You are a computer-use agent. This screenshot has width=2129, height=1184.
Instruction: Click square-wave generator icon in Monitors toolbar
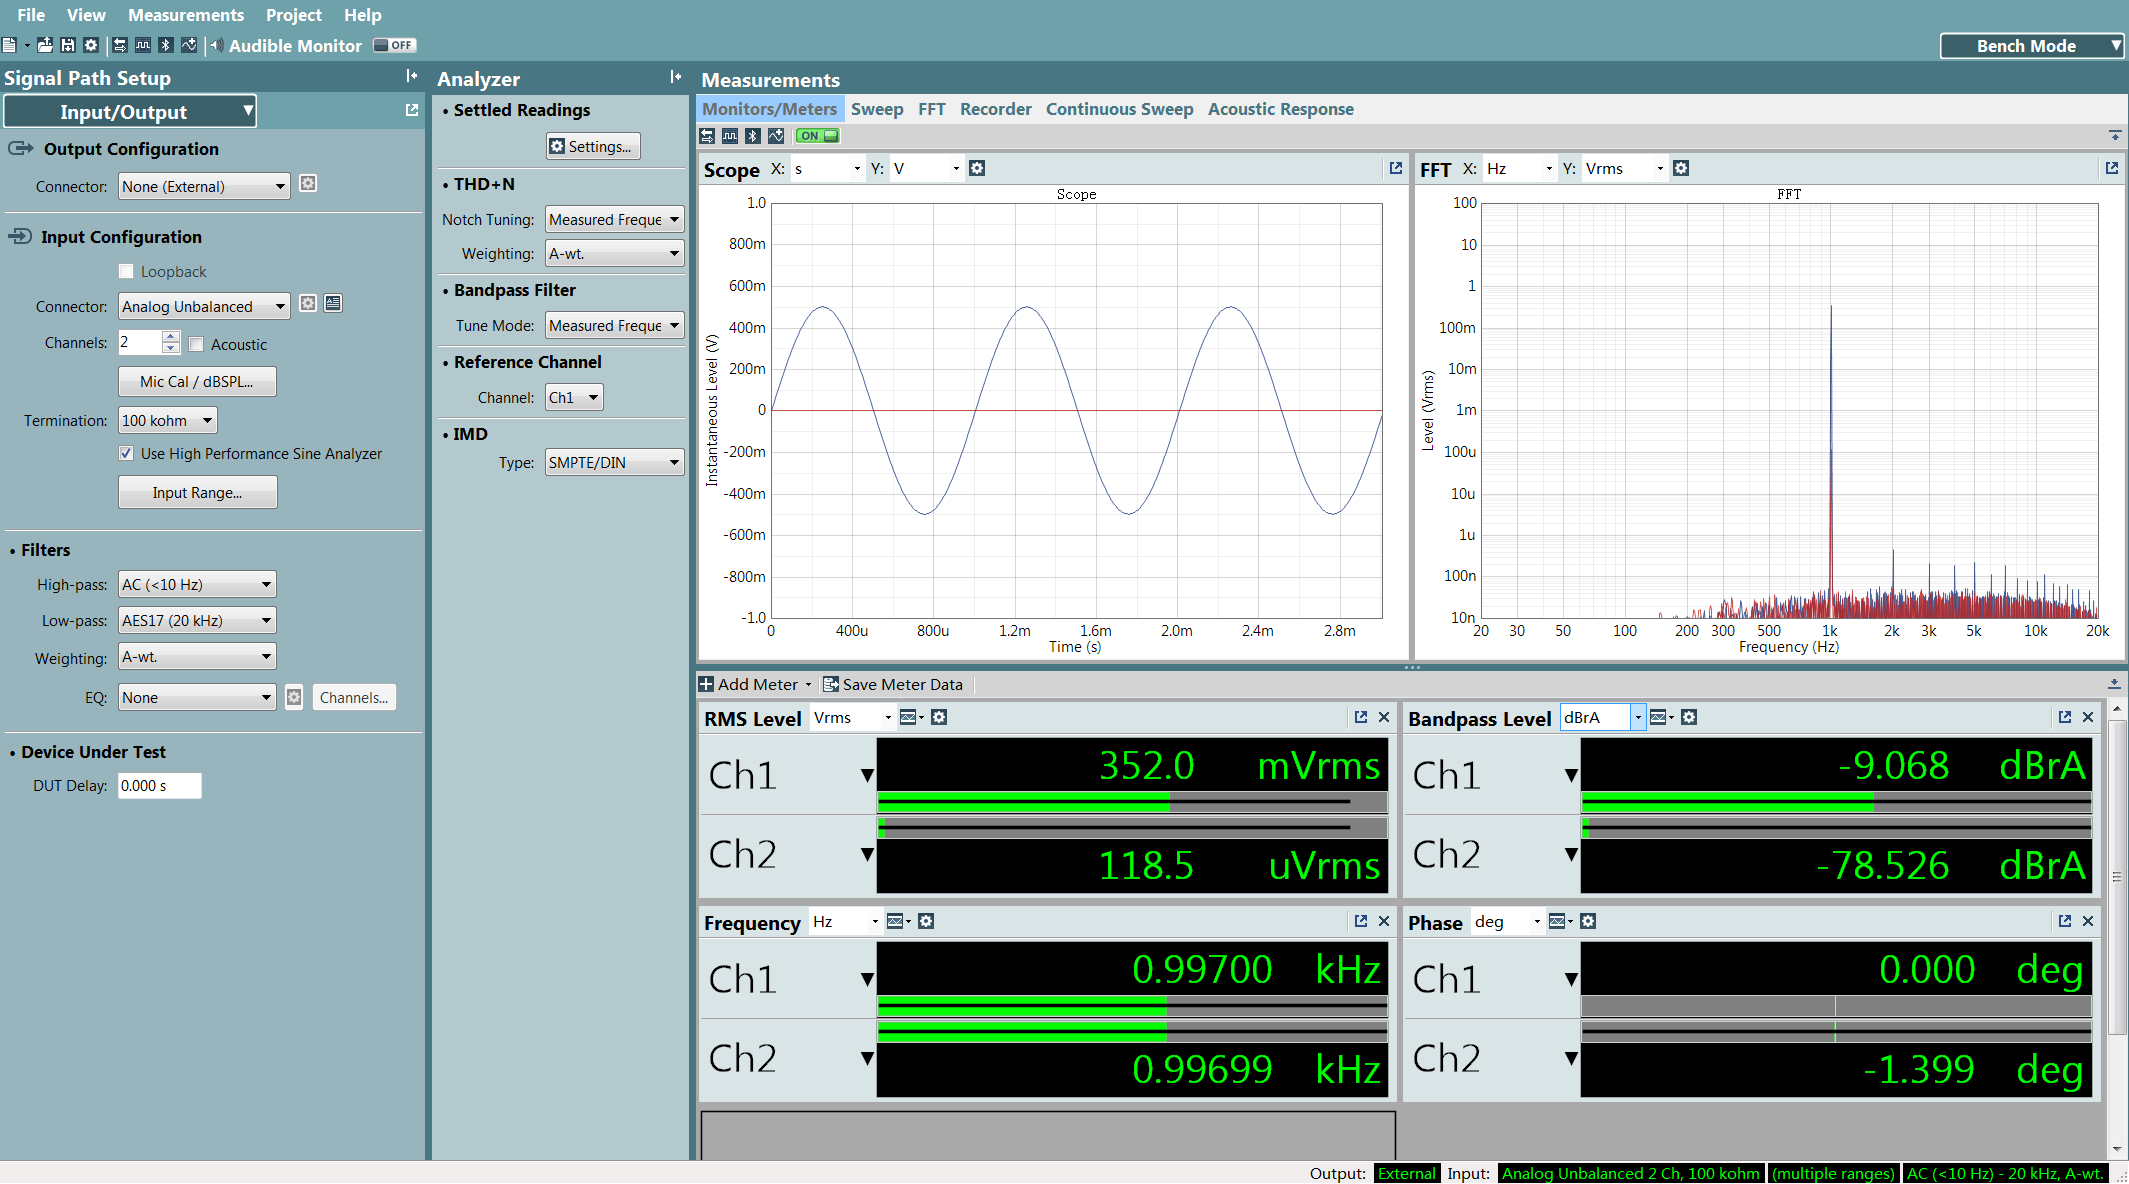[730, 136]
